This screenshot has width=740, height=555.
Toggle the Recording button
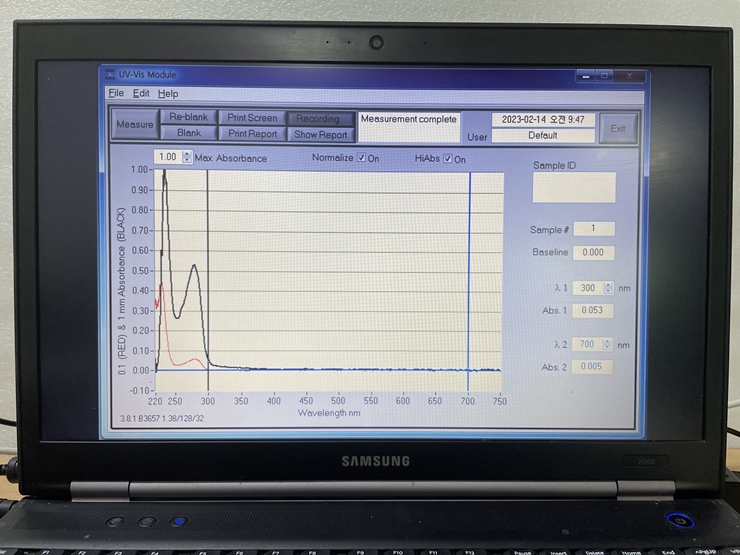[320, 119]
